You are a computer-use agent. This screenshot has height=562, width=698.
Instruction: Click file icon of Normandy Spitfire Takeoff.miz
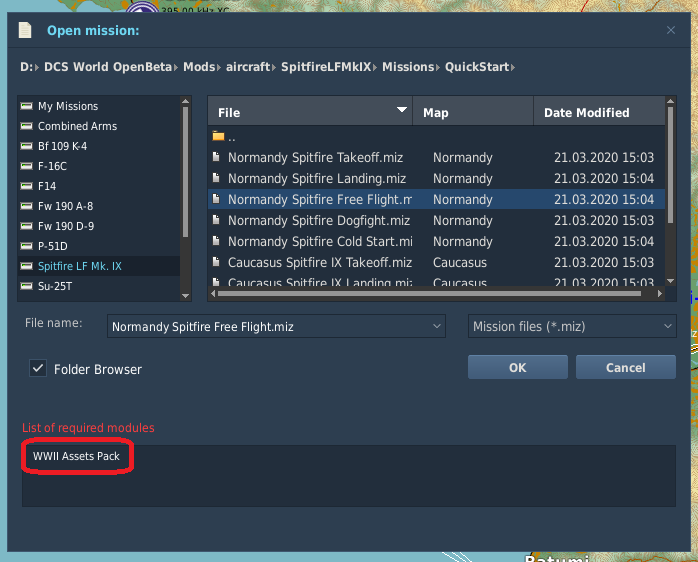(216, 157)
